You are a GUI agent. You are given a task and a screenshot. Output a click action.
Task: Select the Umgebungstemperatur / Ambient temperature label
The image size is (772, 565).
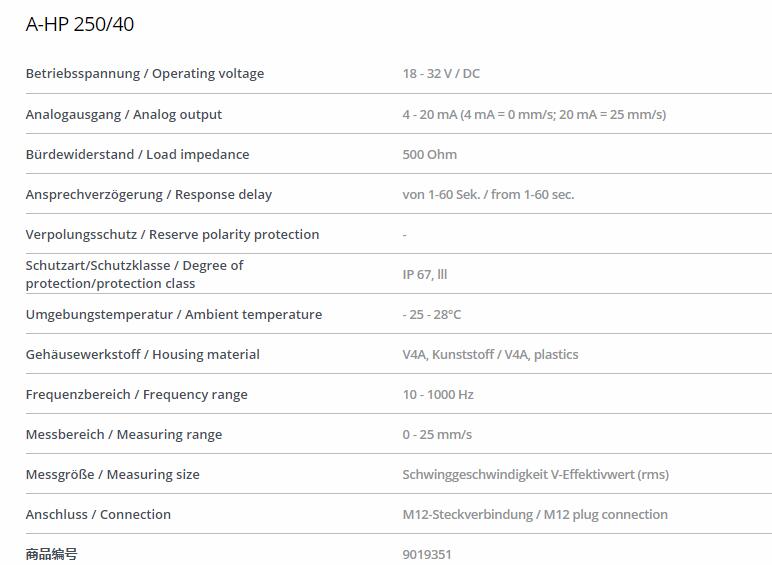(x=174, y=314)
